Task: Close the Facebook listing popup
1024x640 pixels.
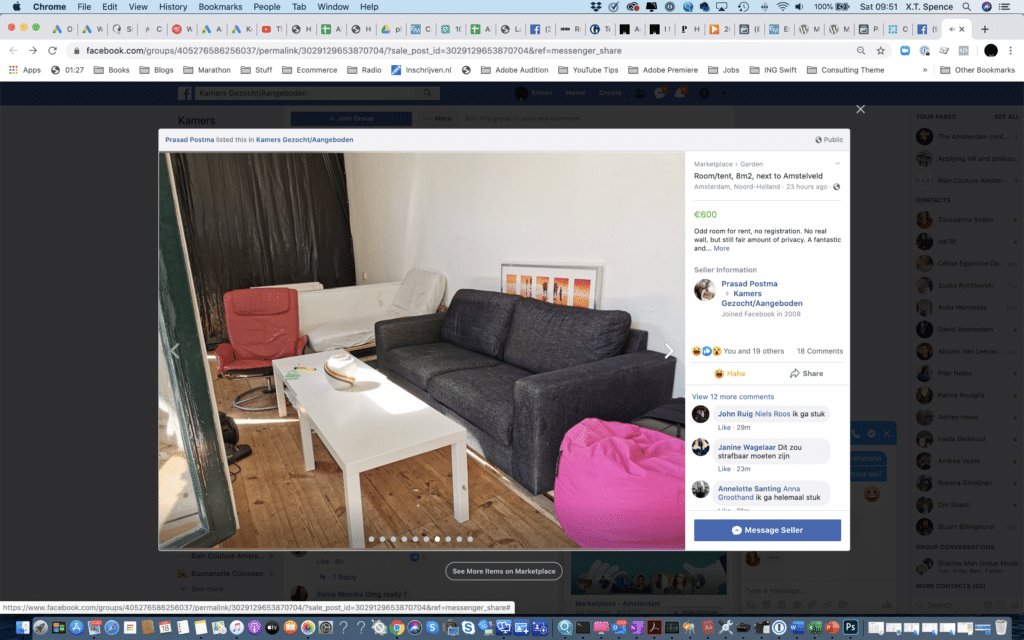Action: point(860,109)
